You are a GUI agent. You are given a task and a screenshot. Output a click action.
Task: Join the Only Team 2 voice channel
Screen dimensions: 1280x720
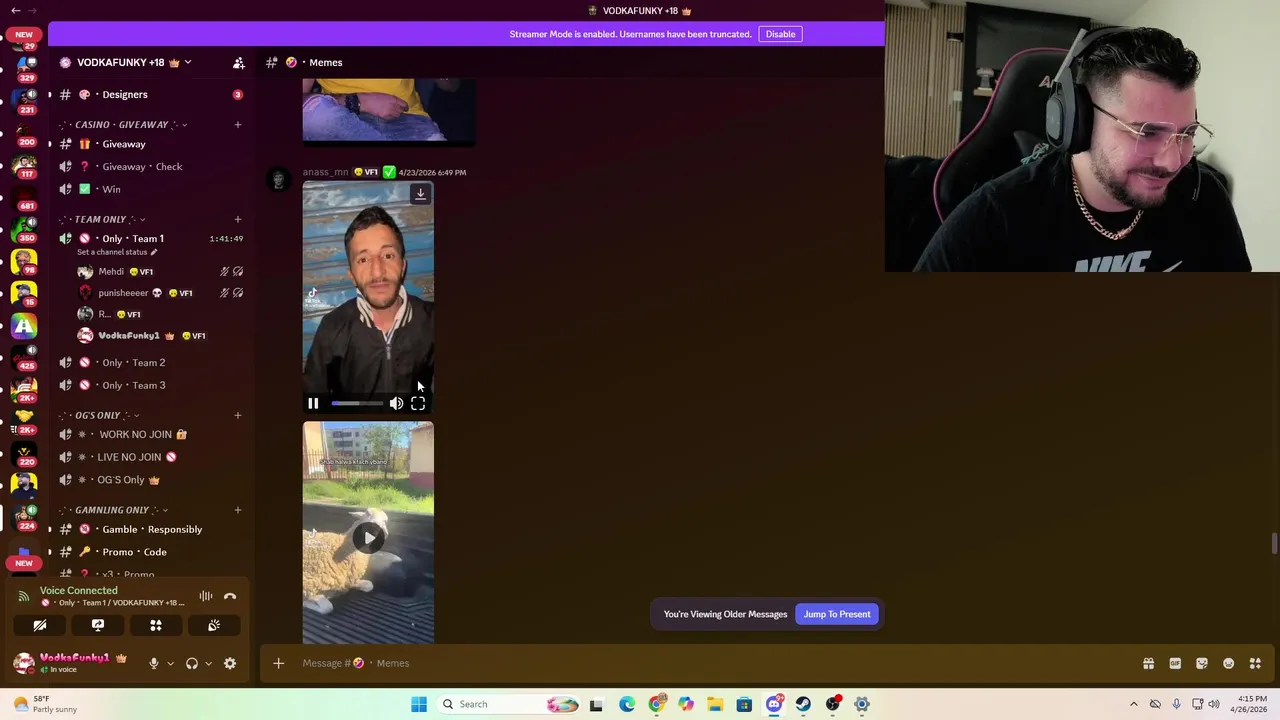pyautogui.click(x=152, y=362)
